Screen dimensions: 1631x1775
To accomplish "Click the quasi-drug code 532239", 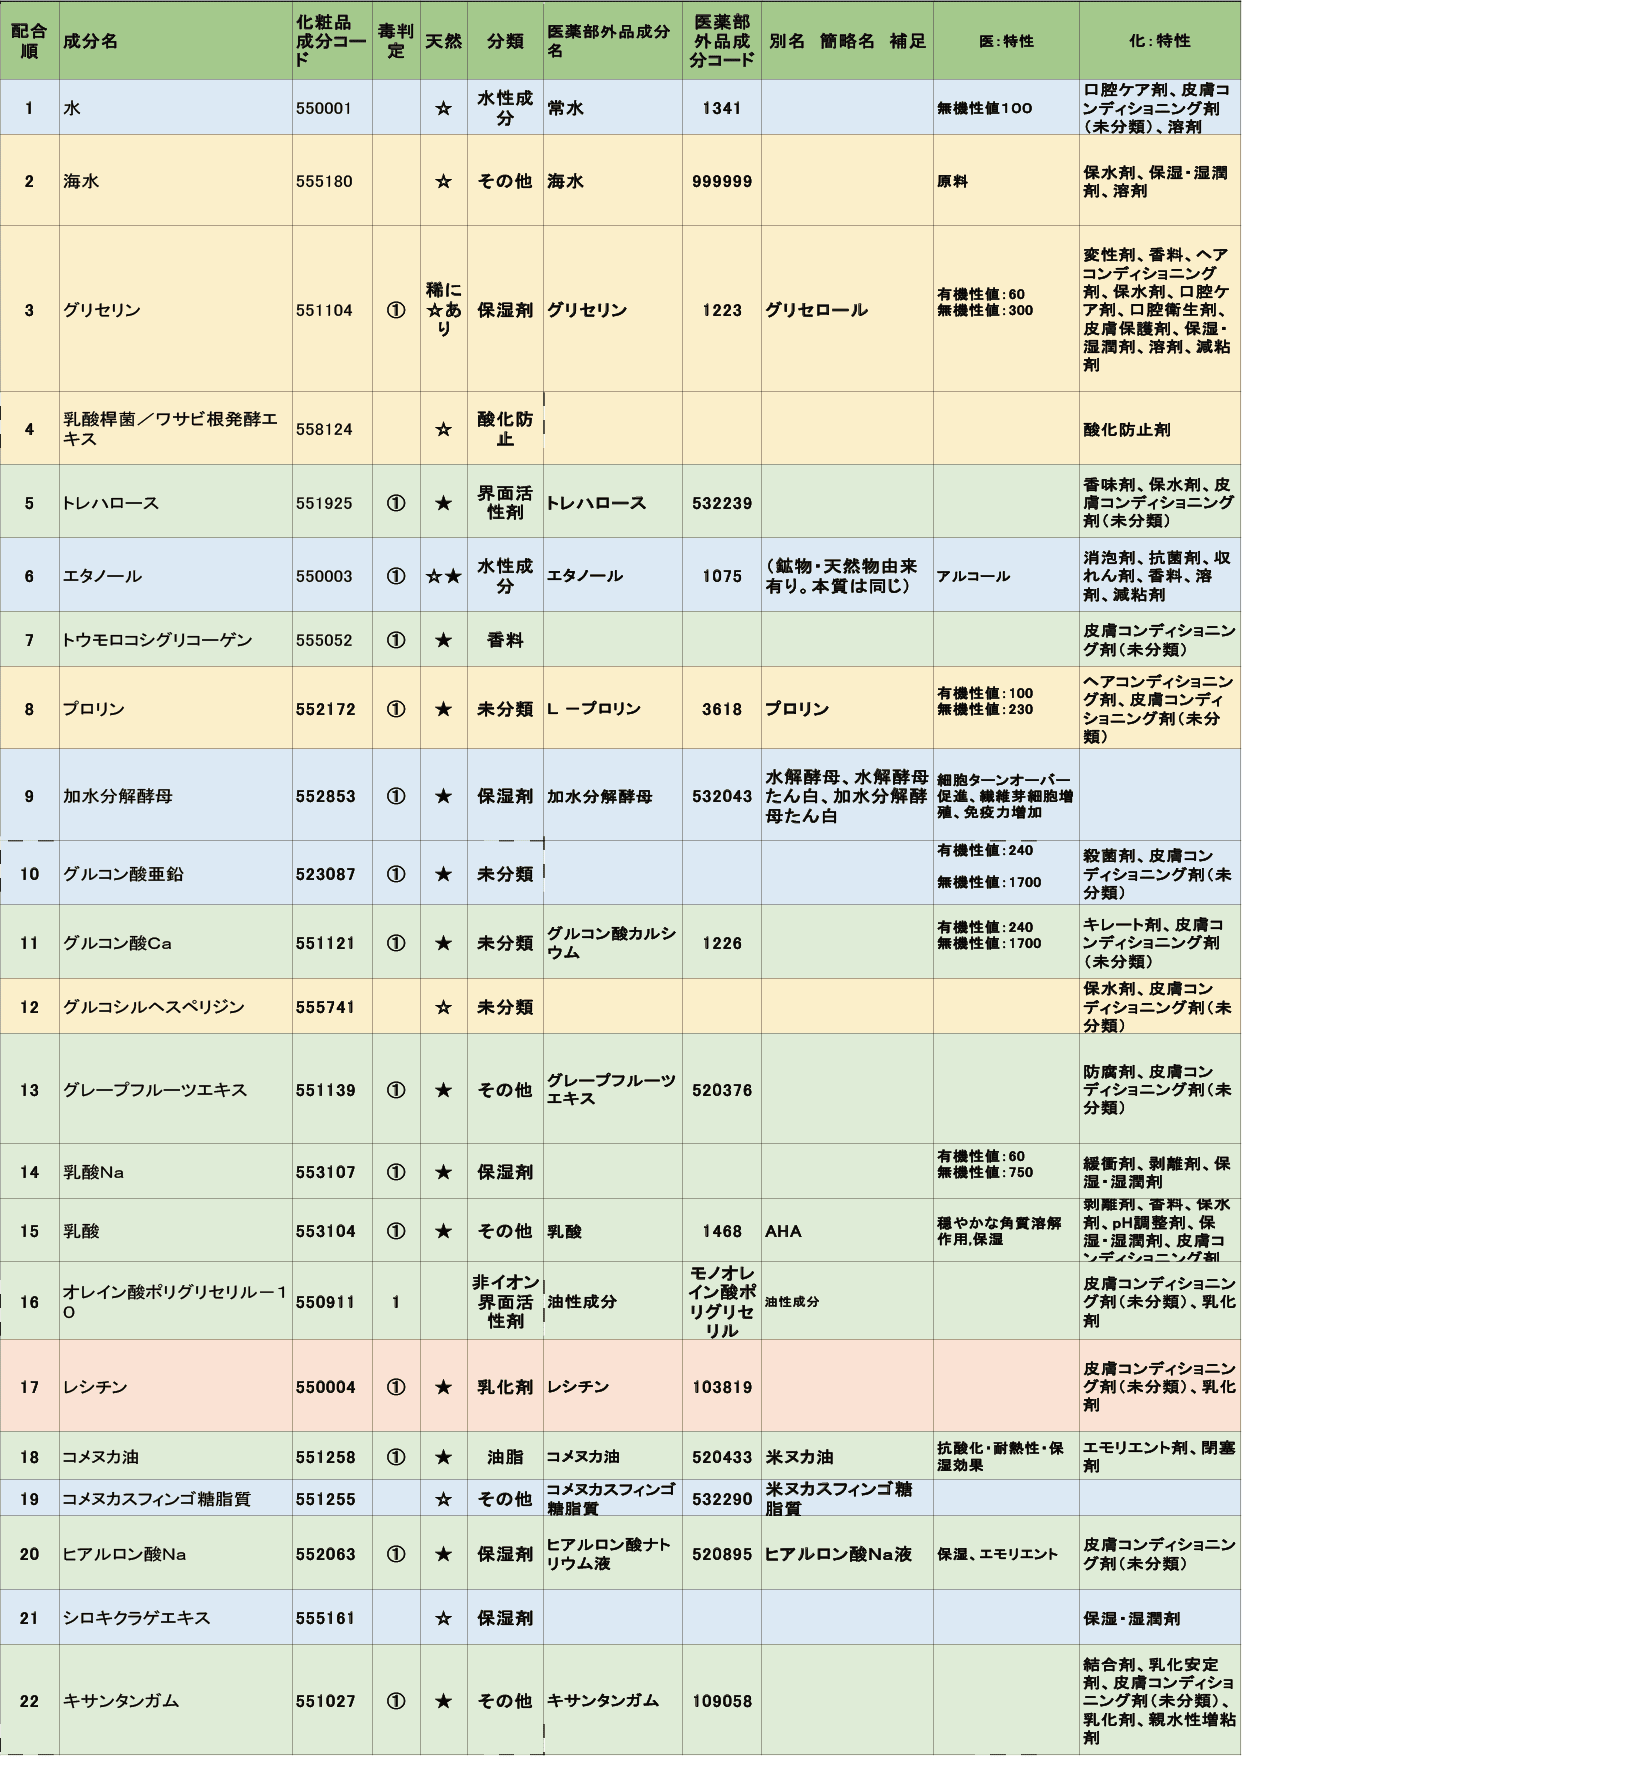I will click(722, 502).
